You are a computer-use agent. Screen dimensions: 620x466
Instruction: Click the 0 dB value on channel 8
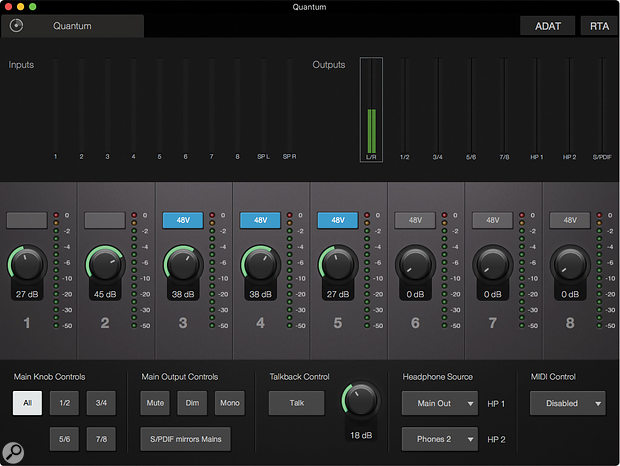(x=570, y=294)
